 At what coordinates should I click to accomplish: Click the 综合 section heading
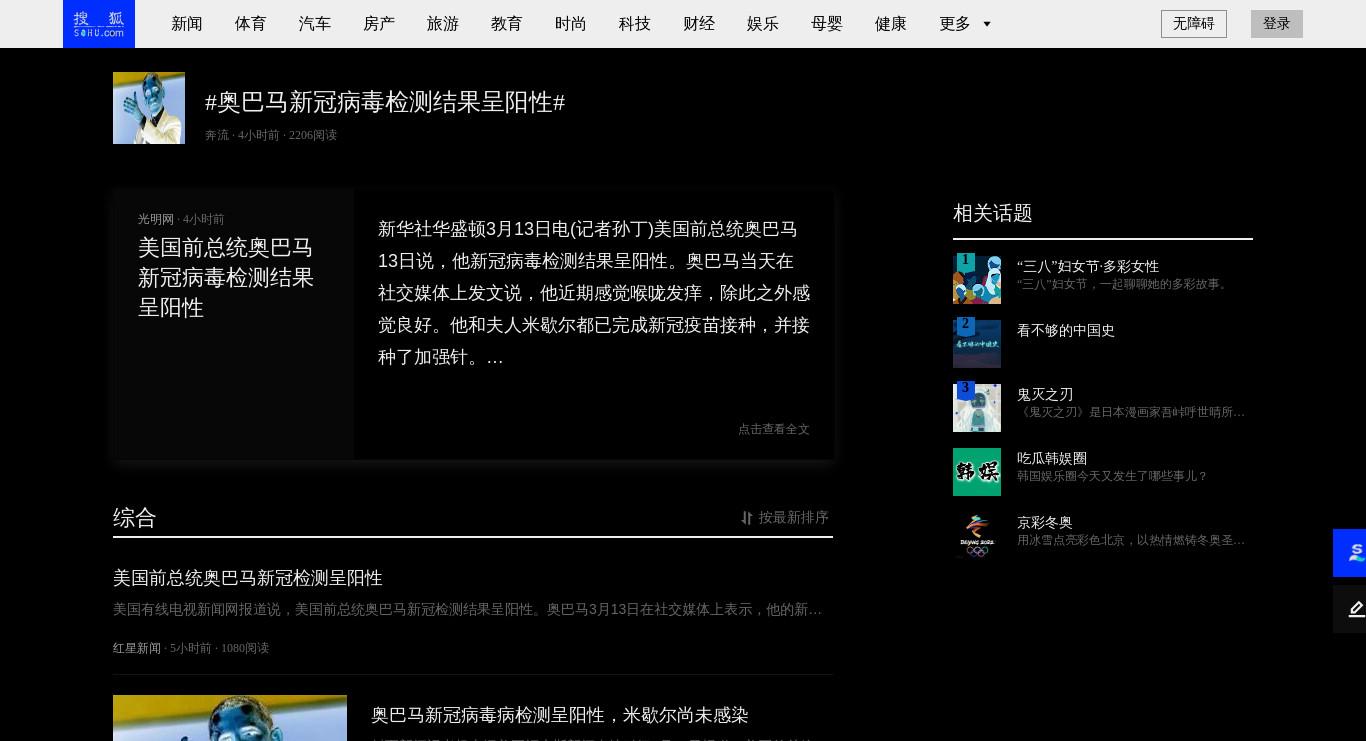(135, 518)
